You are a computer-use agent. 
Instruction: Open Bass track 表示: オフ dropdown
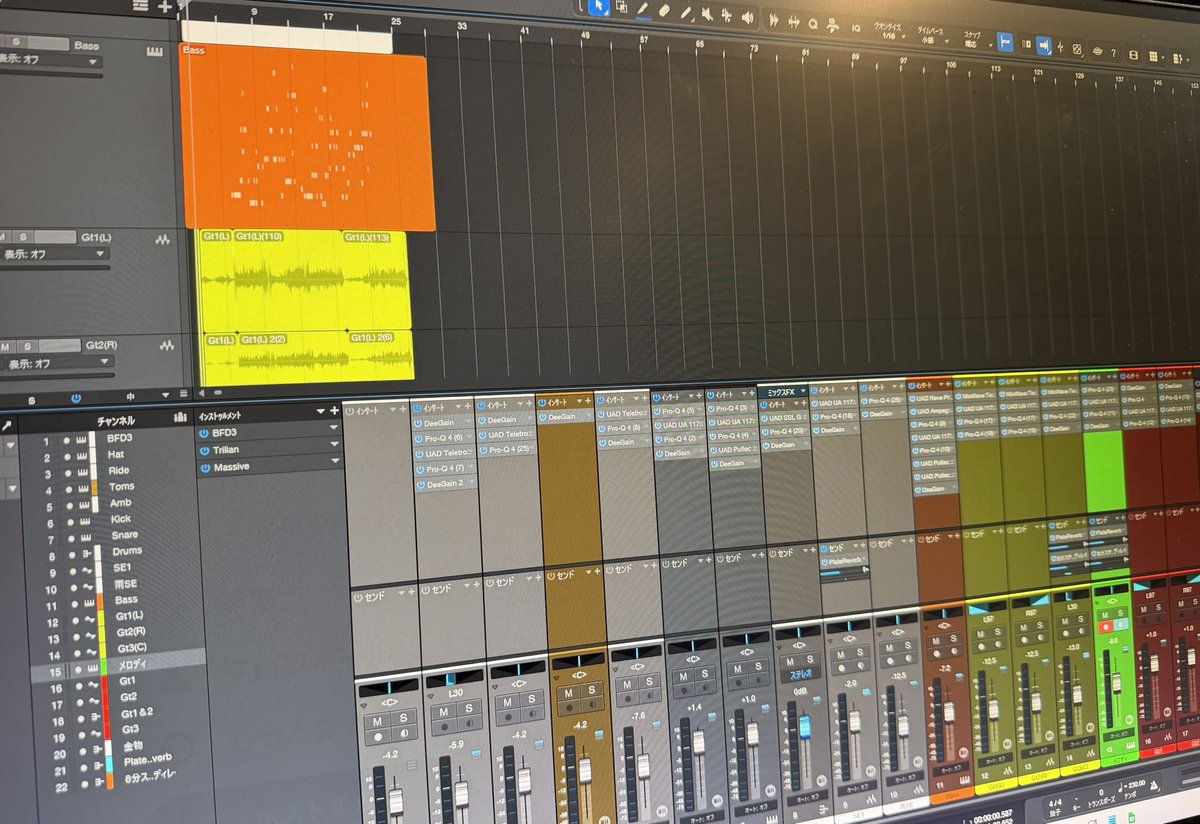click(x=50, y=60)
